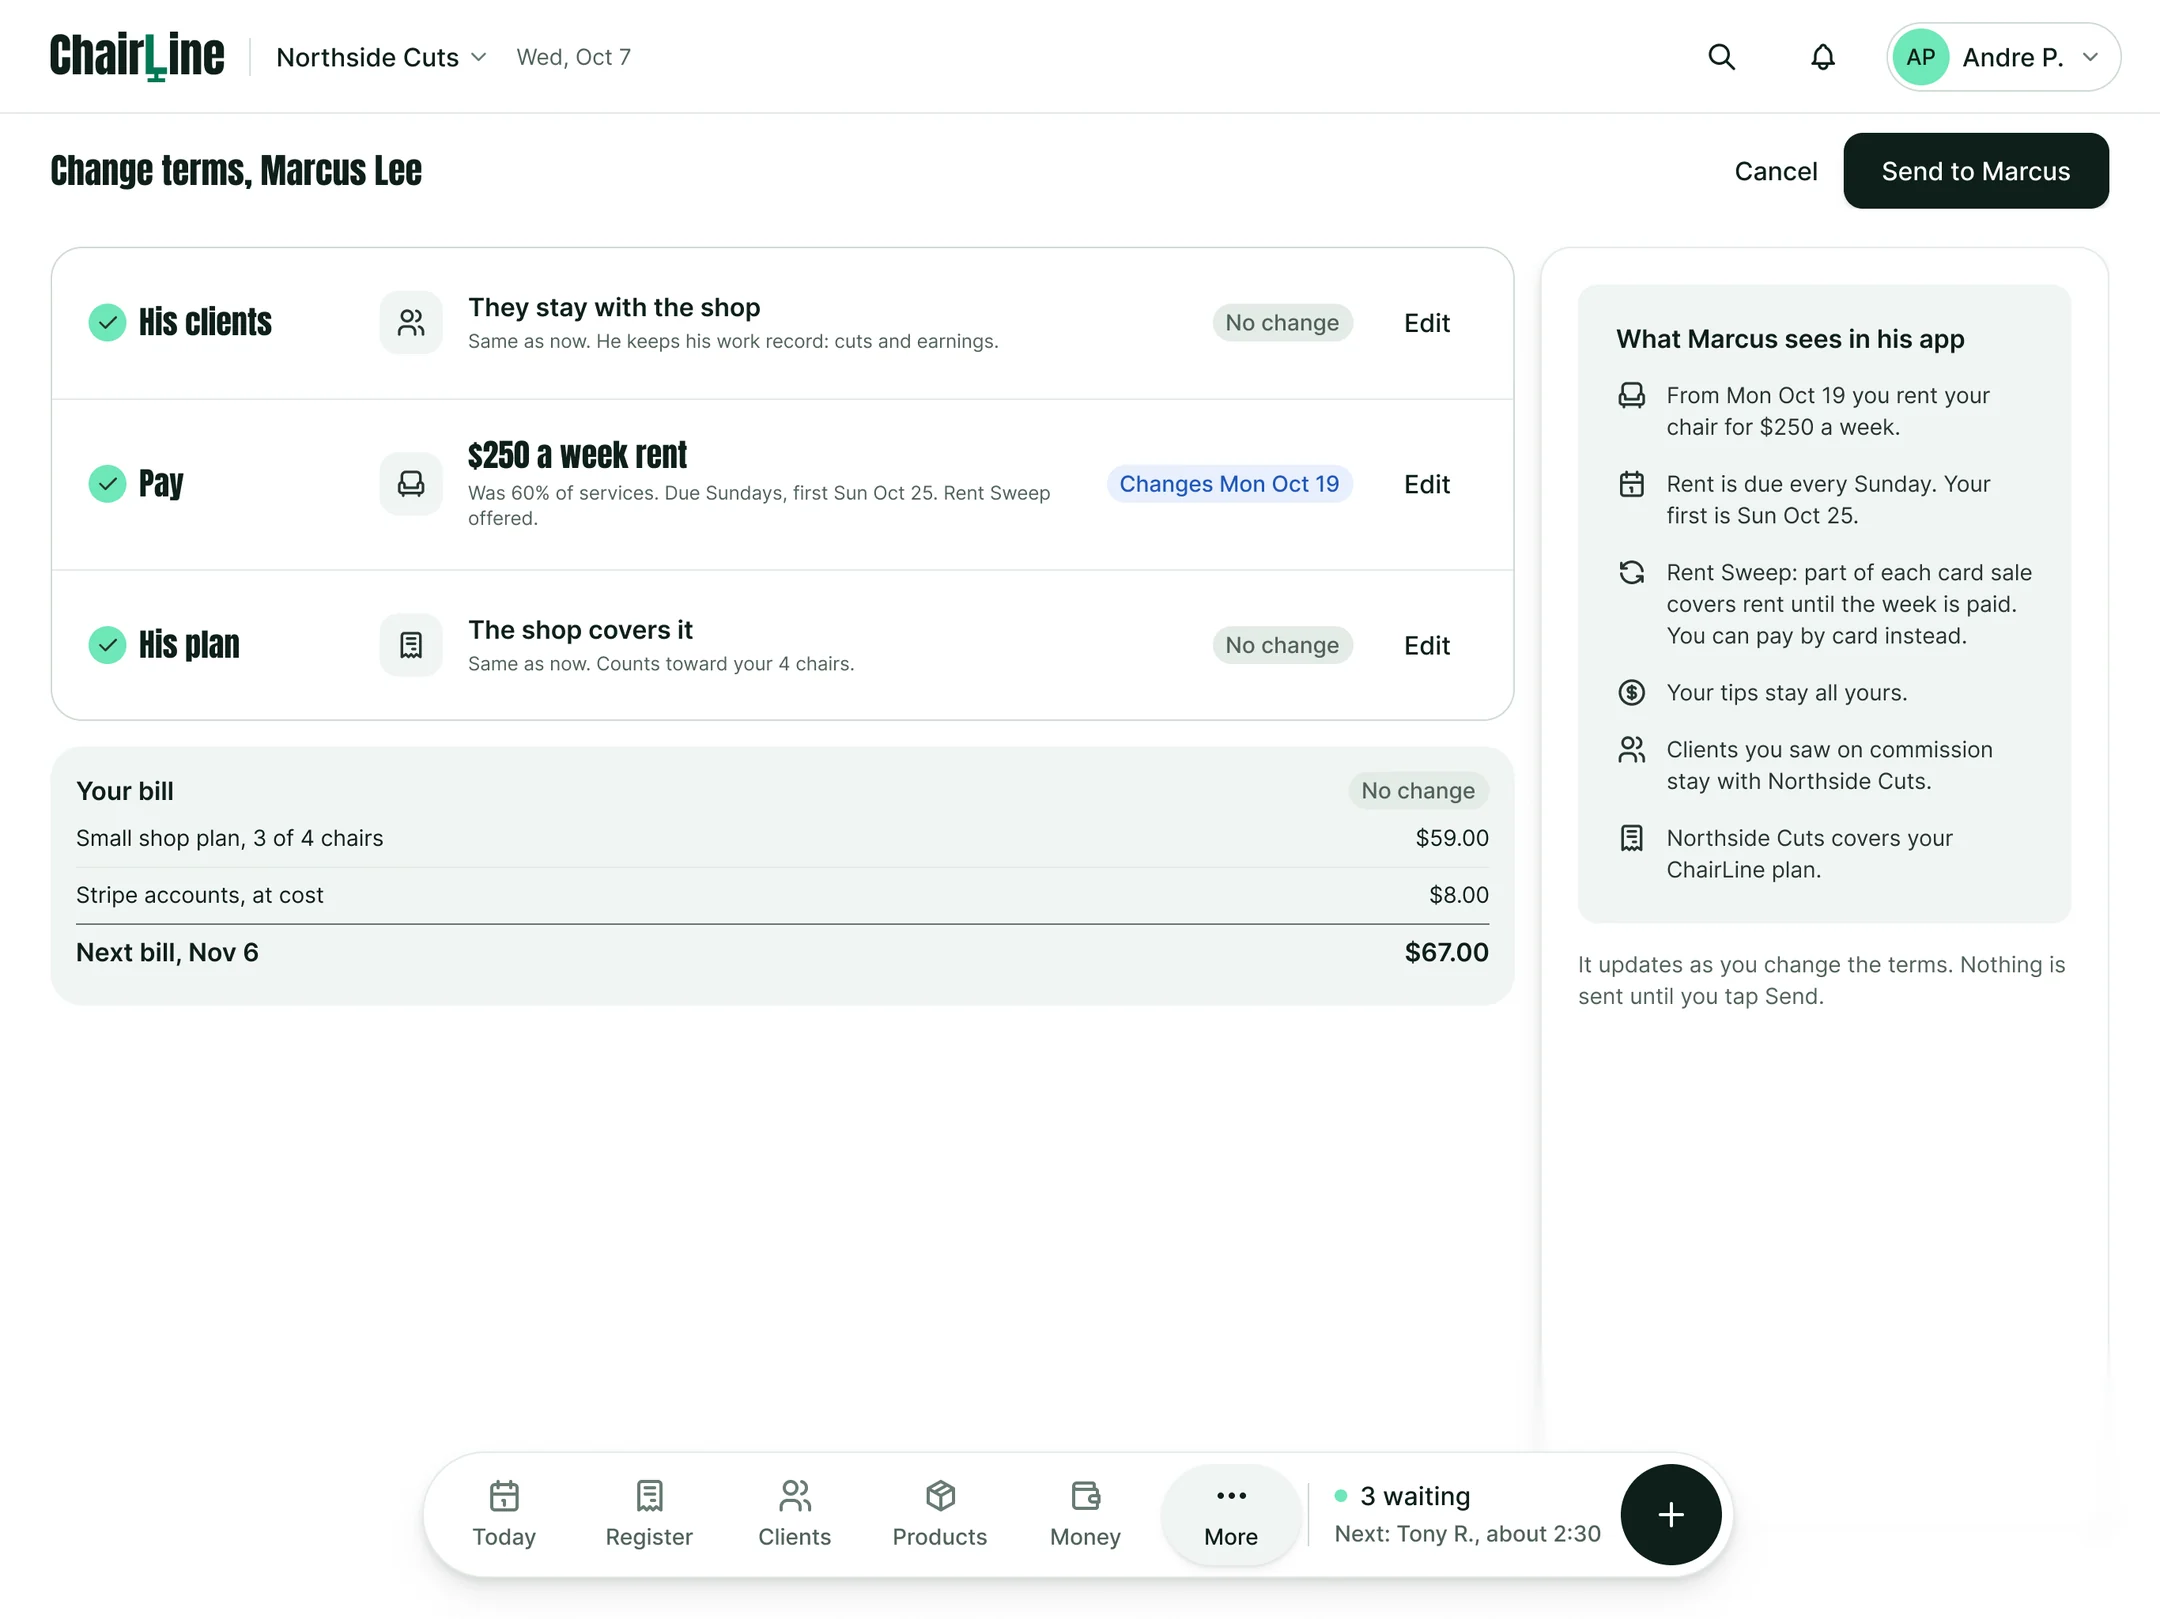Edit the Pay terms
Image resolution: width=2160 pixels, height=1619 pixels.
(1426, 484)
